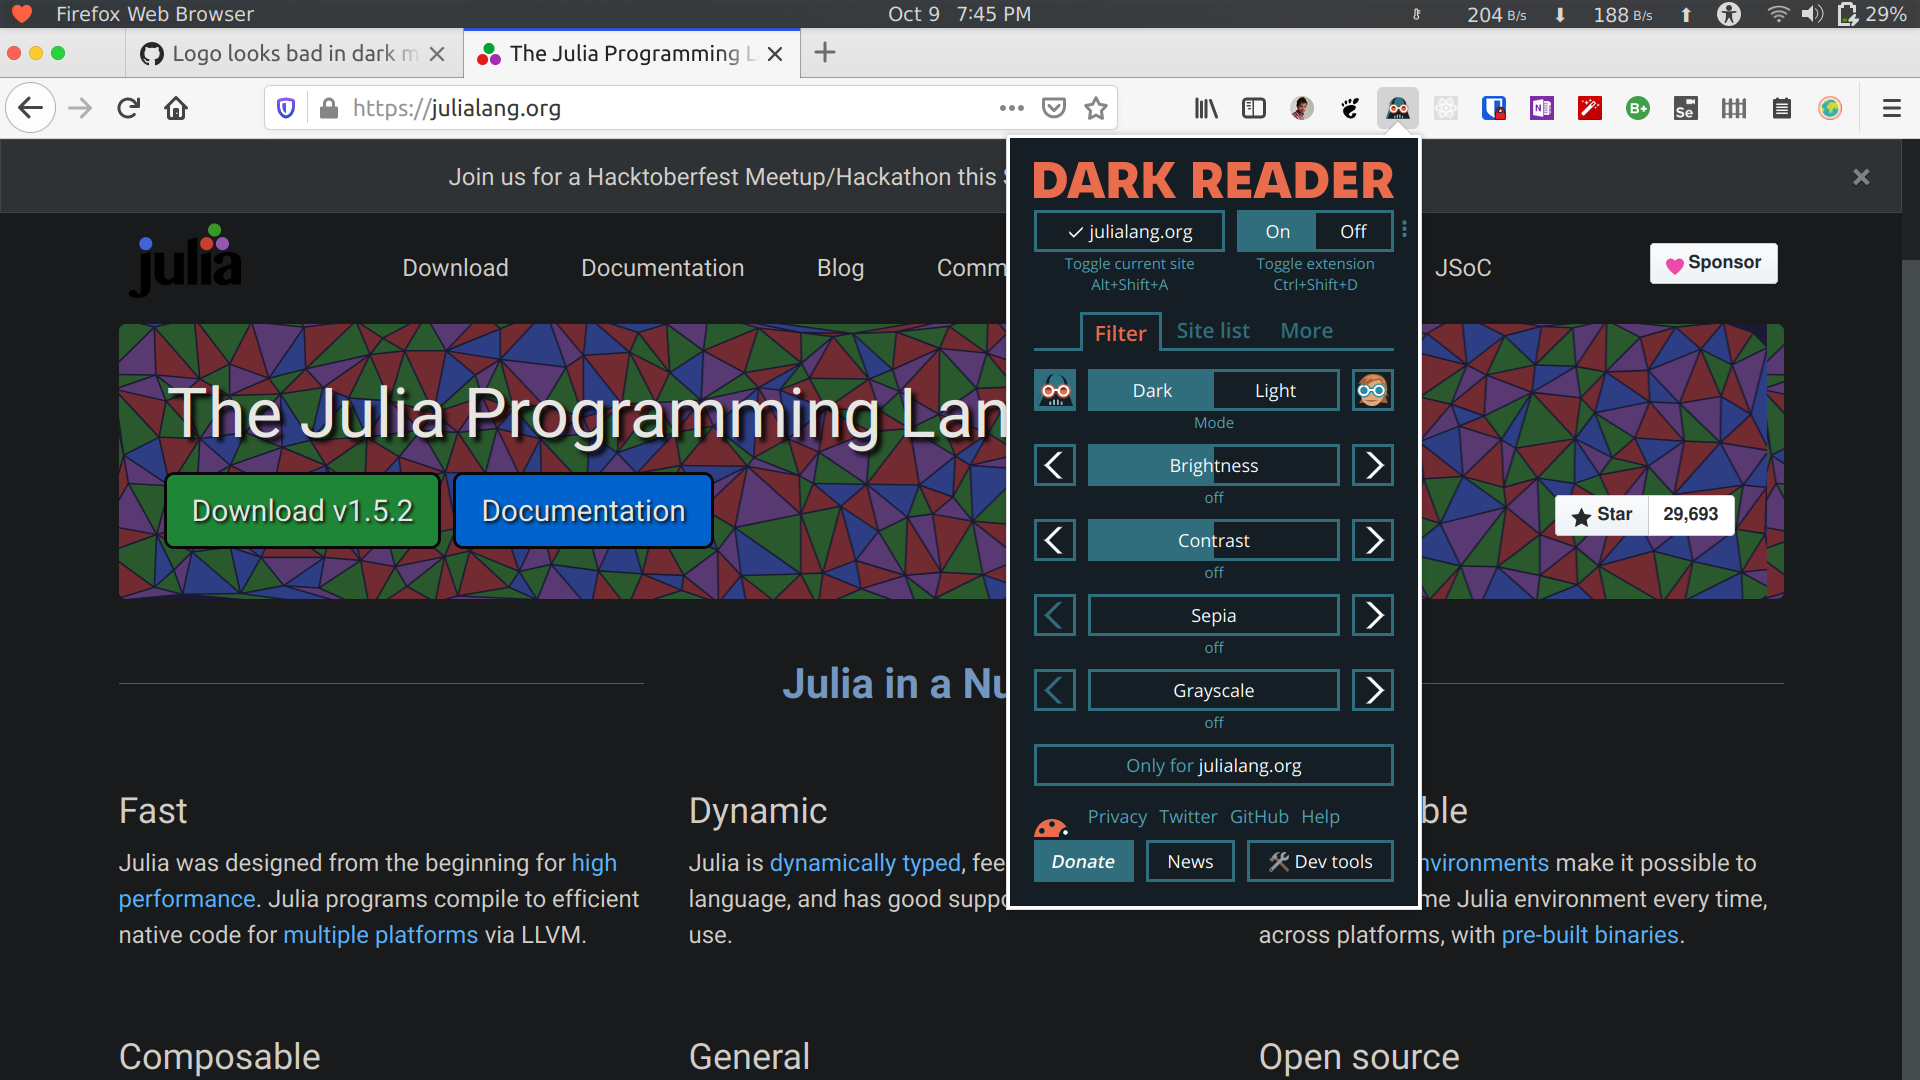
Task: Open Documentation in Julia site navigation
Action: click(x=662, y=267)
